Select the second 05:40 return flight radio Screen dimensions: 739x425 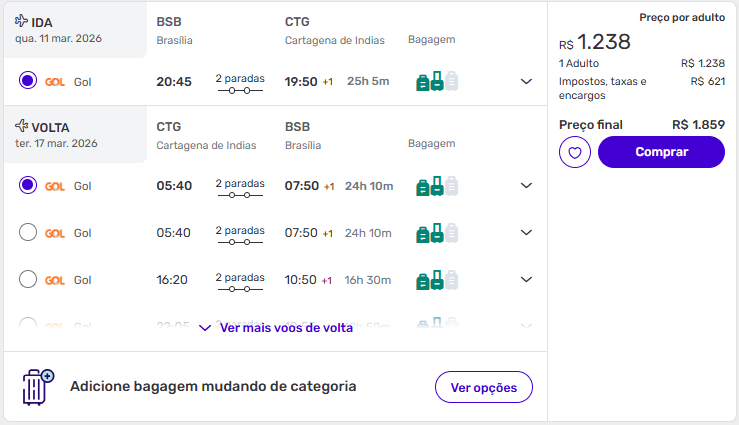pos(28,233)
